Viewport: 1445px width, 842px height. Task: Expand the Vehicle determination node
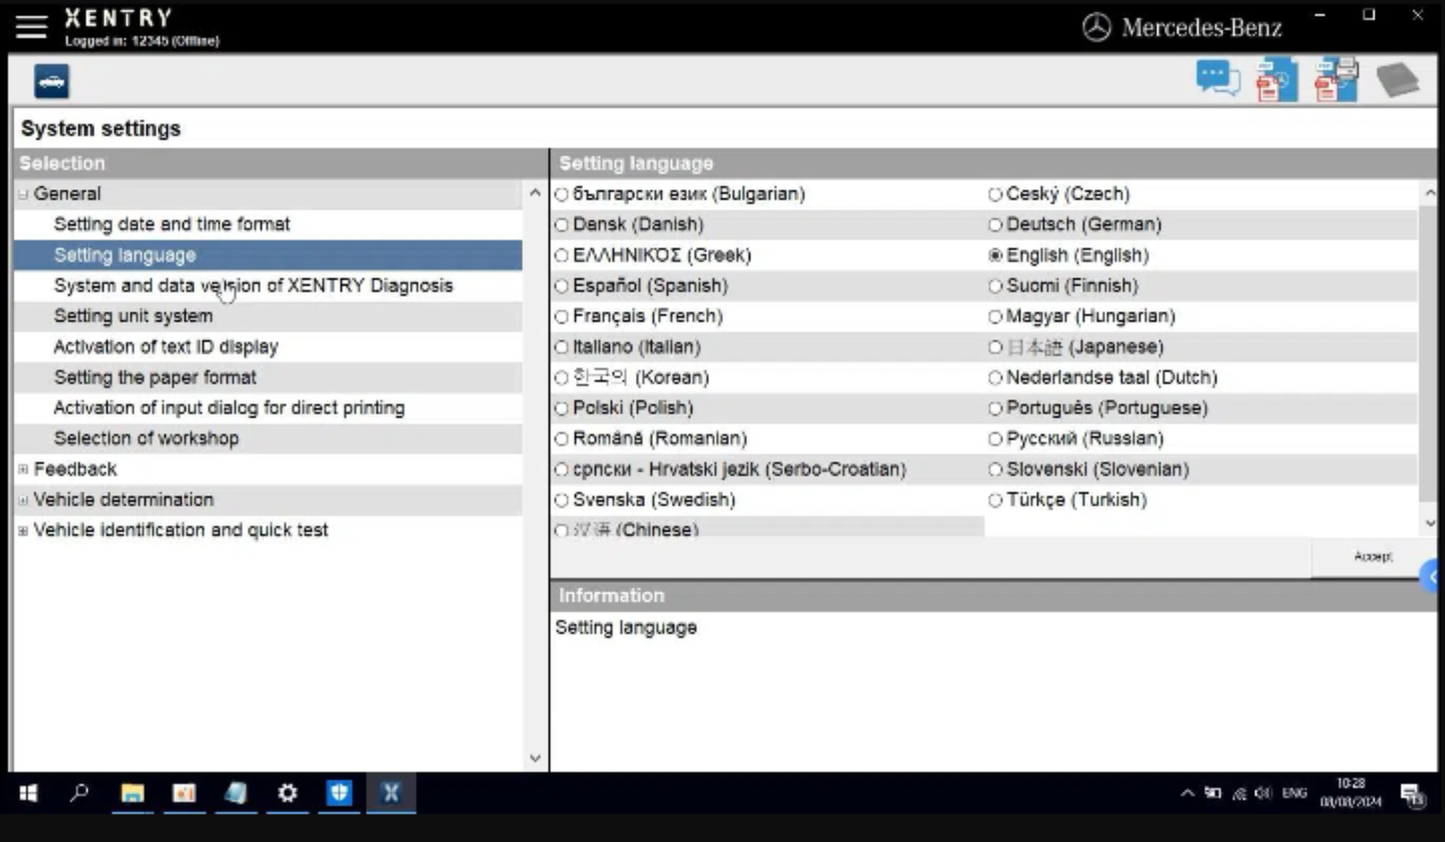pyautogui.click(x=23, y=500)
